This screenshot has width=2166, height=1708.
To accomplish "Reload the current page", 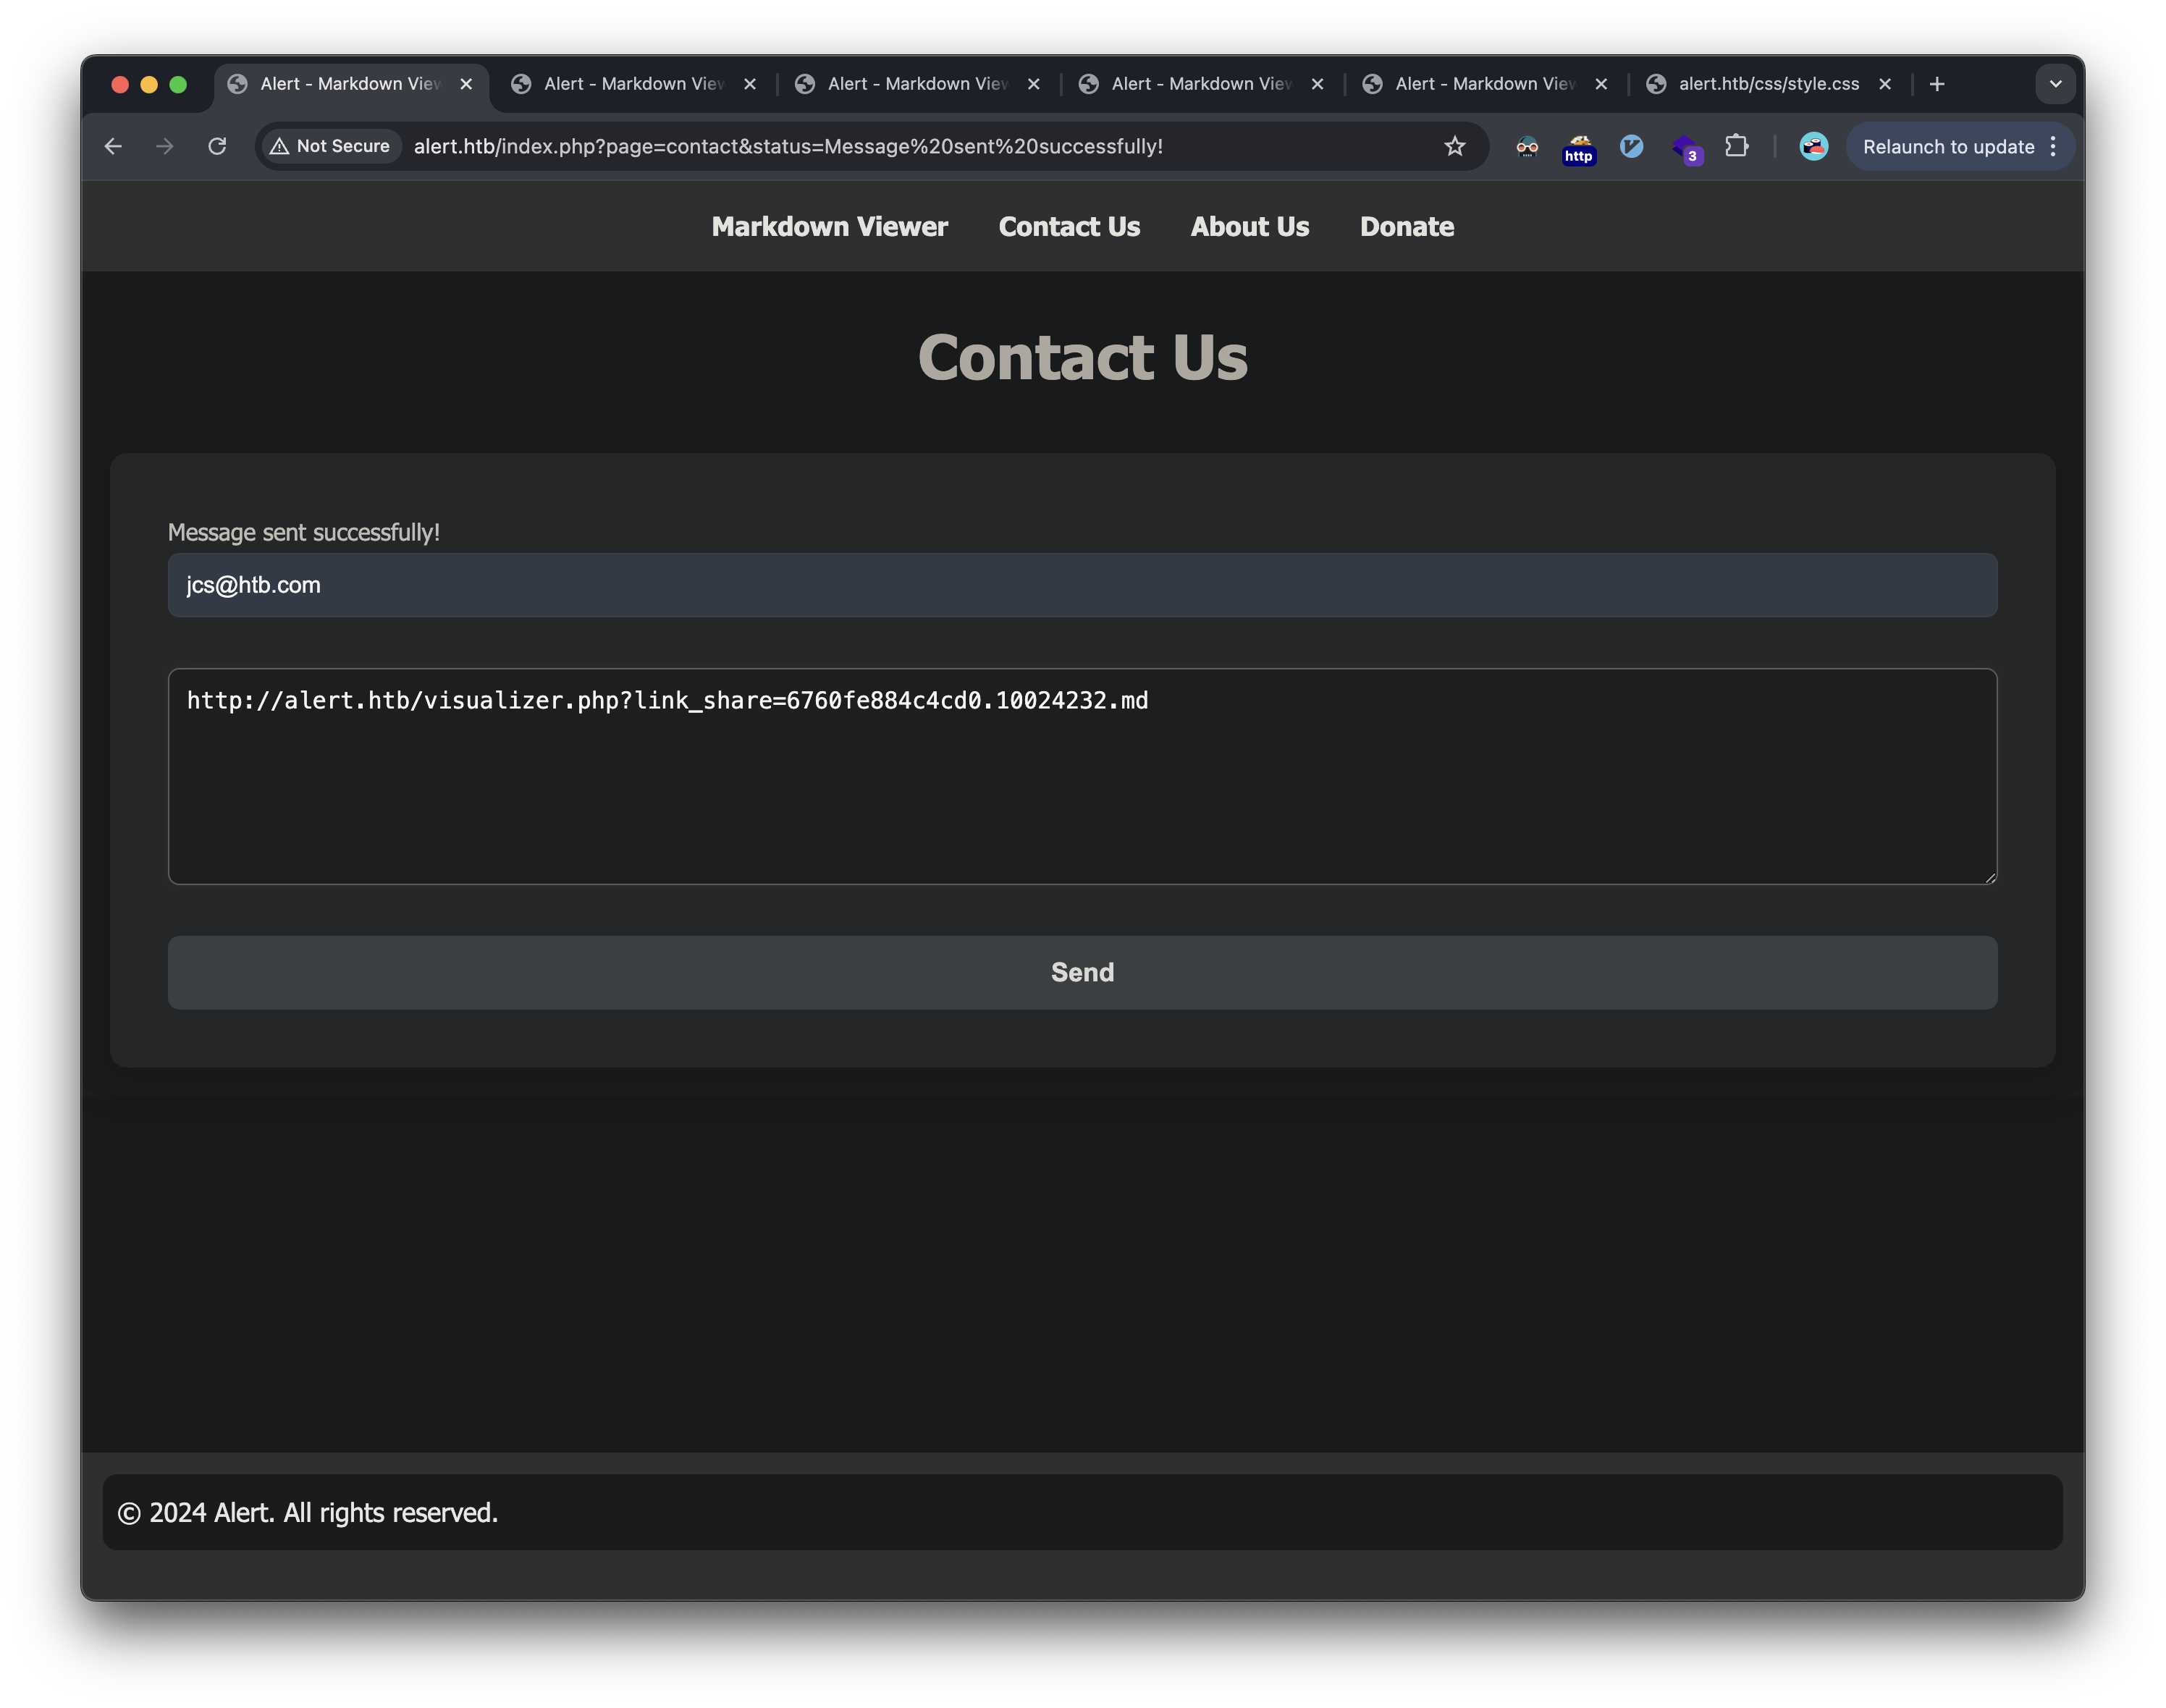I will click(x=217, y=146).
